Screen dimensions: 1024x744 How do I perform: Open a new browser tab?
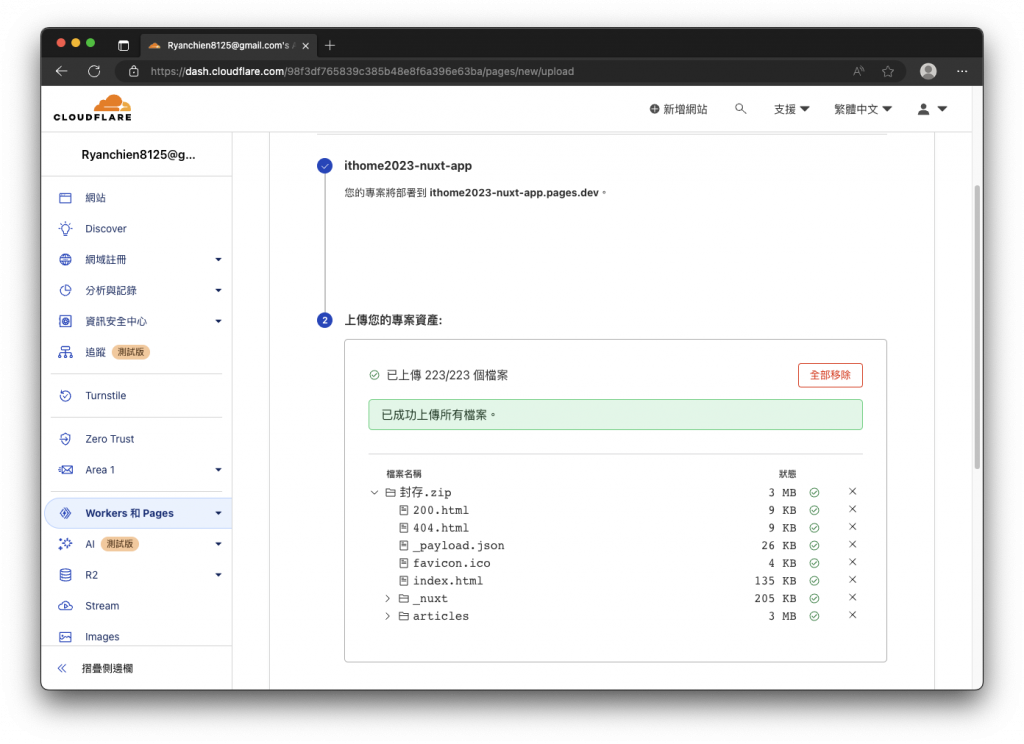330,45
